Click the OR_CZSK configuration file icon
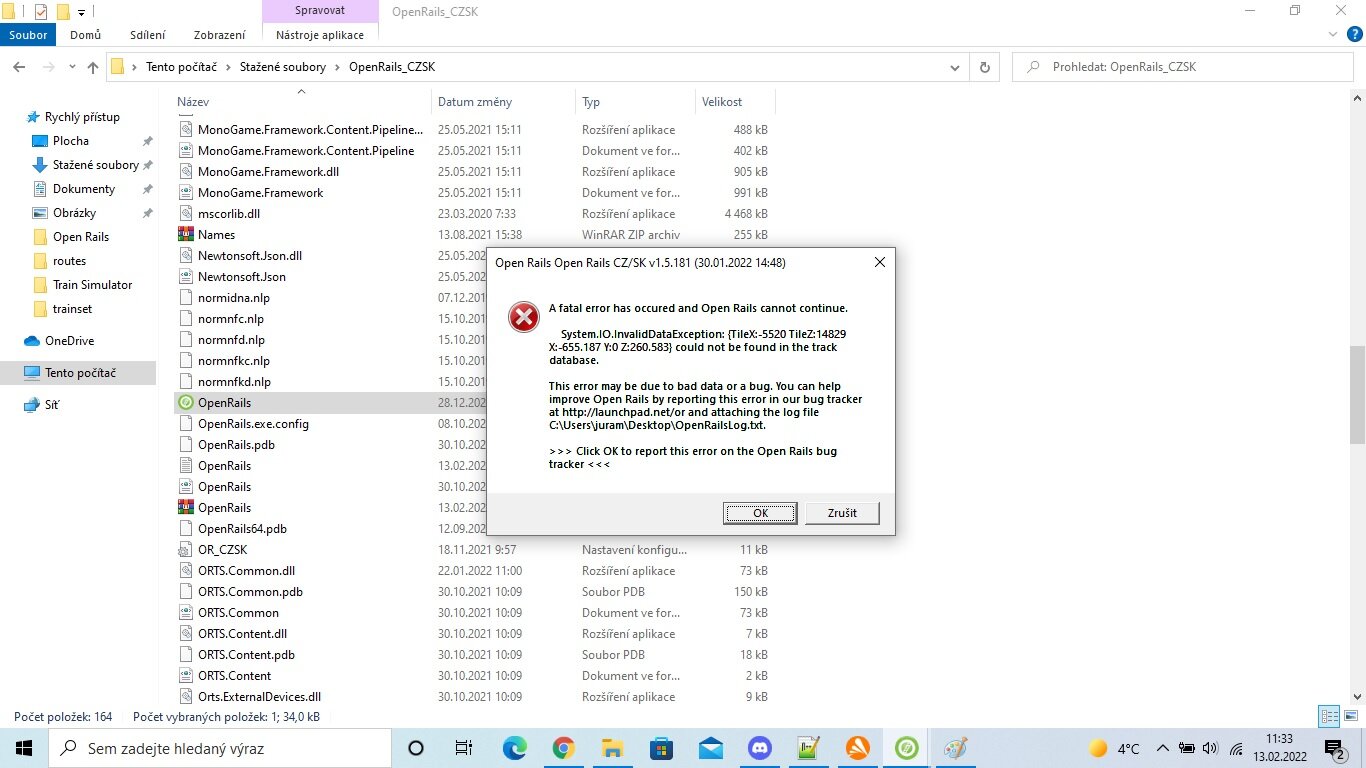This screenshot has height=768, width=1366. point(185,550)
